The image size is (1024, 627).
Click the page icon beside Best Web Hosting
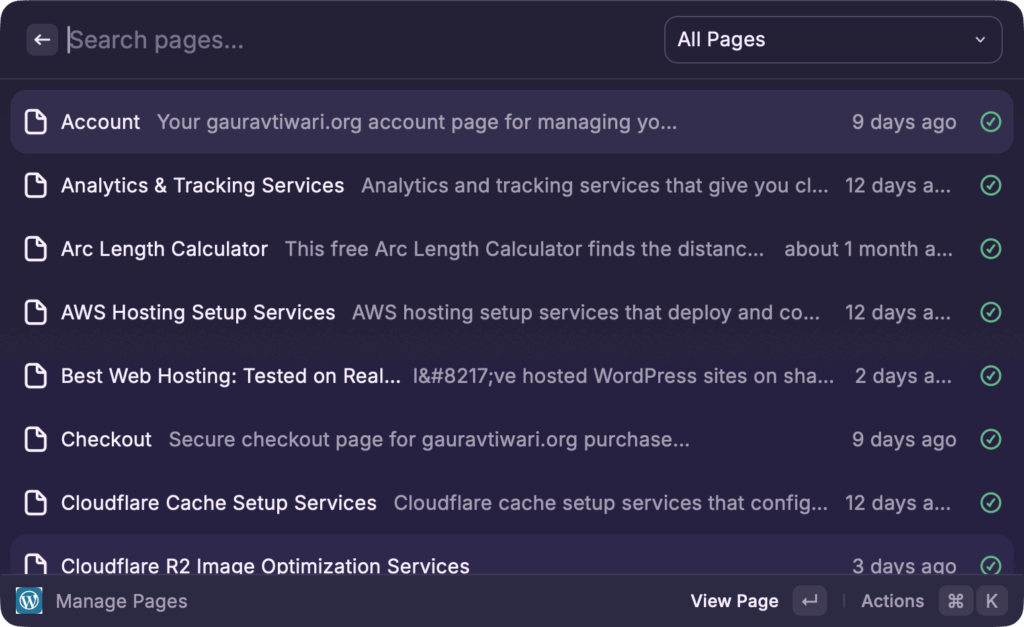tap(35, 375)
